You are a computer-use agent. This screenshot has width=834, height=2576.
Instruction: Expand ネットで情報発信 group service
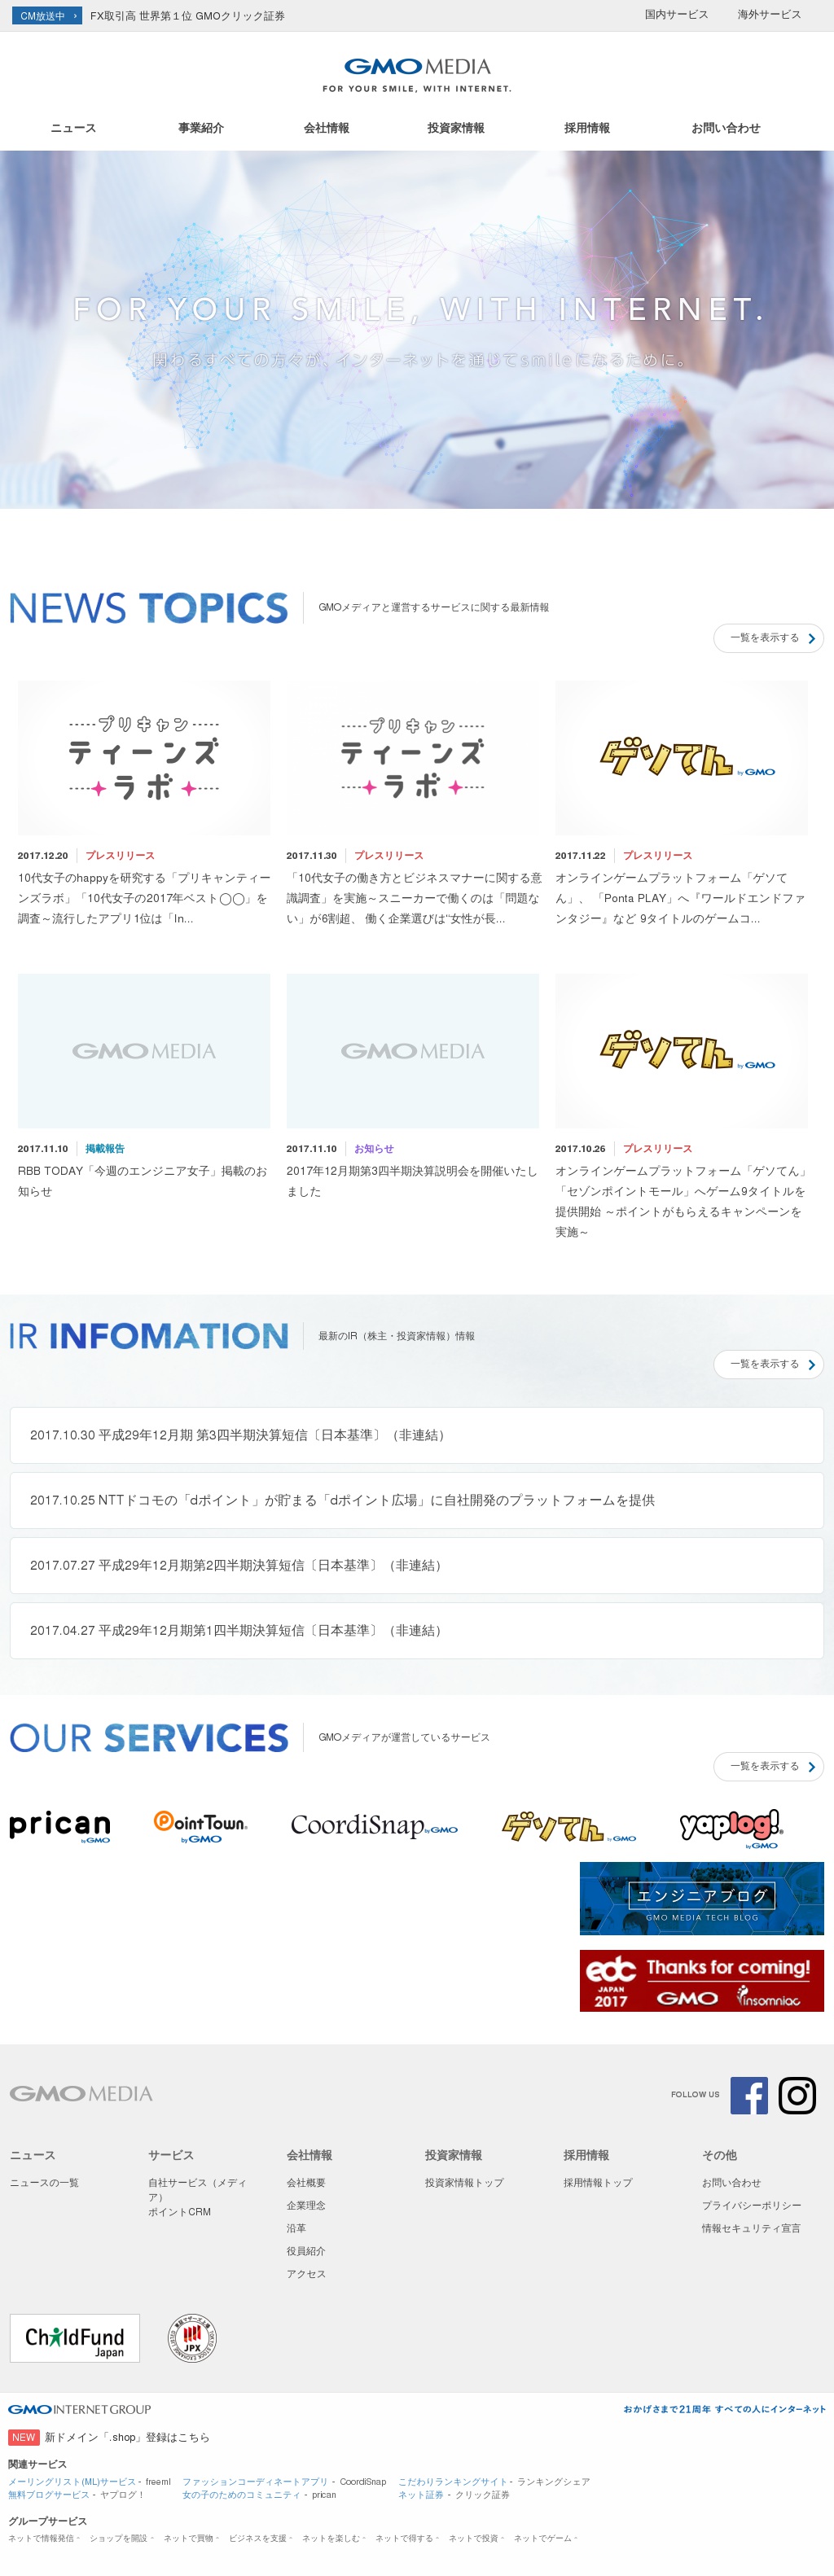coord(44,2538)
